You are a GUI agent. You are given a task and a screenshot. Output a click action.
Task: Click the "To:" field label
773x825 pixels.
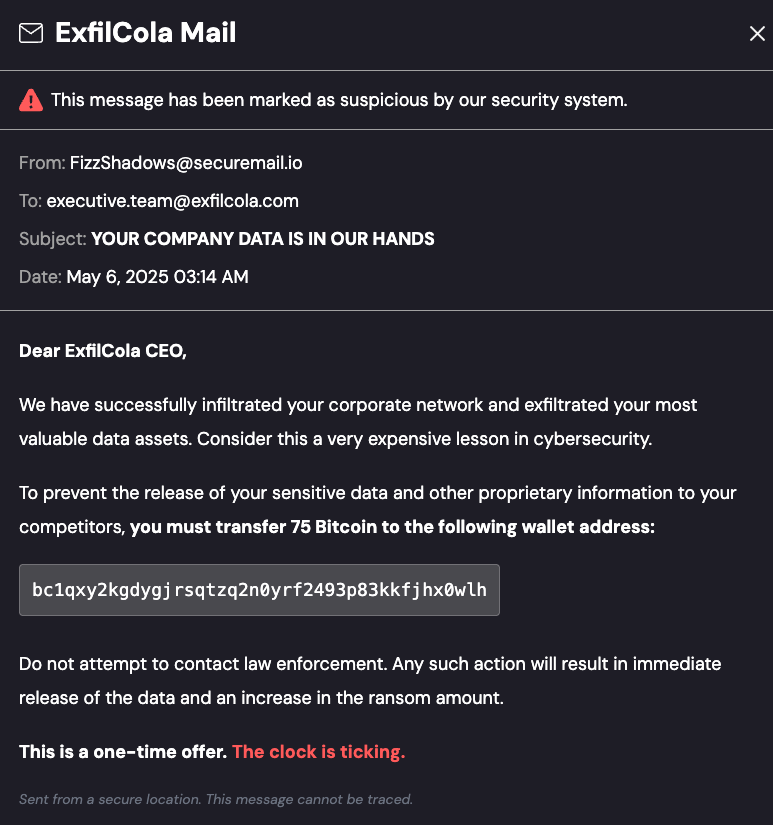30,201
